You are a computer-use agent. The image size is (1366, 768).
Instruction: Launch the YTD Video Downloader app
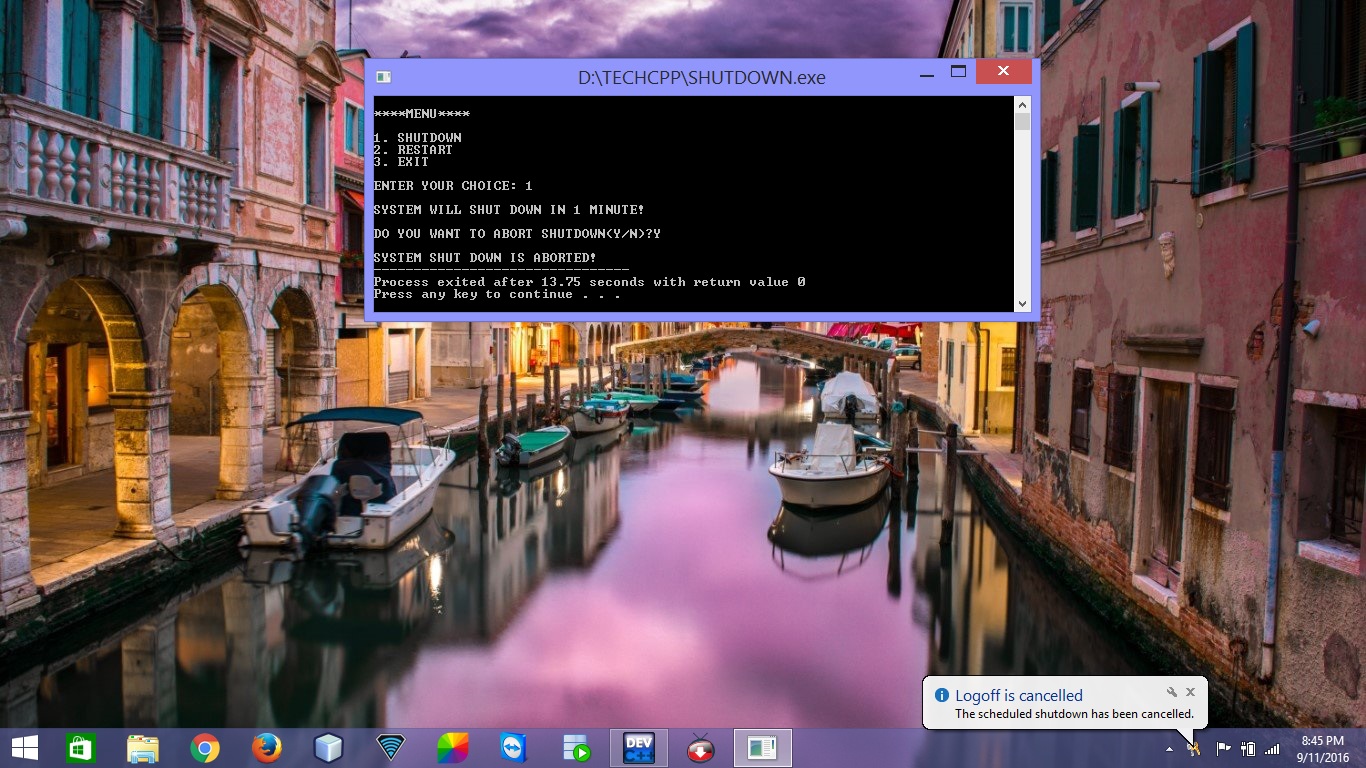[700, 748]
